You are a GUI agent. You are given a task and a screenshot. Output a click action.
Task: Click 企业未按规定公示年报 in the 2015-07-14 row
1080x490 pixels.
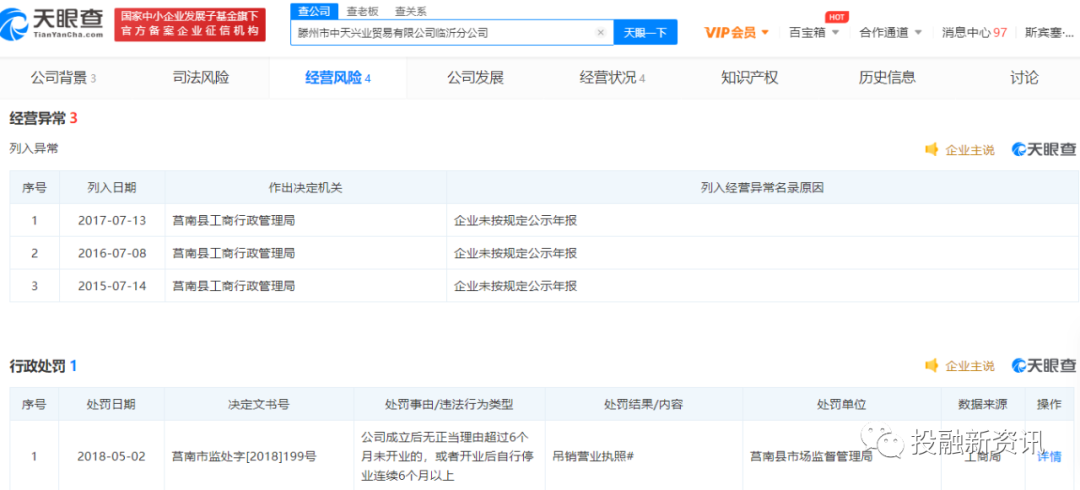pyautogui.click(x=515, y=285)
